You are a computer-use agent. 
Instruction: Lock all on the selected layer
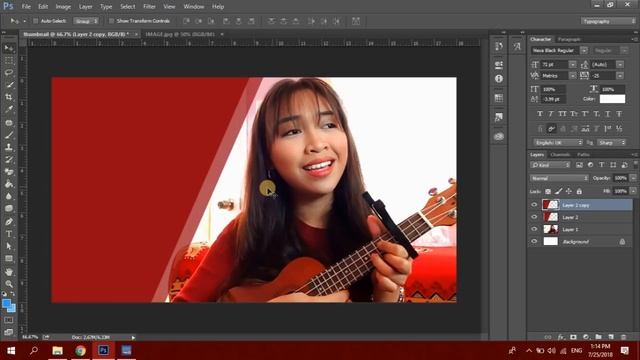tap(579, 191)
